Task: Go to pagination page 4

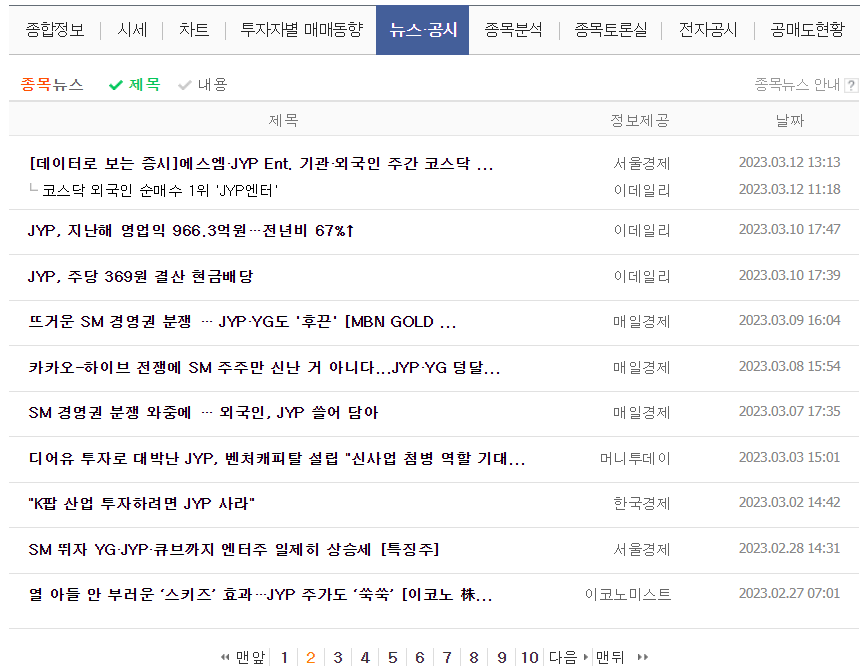Action: point(365,657)
